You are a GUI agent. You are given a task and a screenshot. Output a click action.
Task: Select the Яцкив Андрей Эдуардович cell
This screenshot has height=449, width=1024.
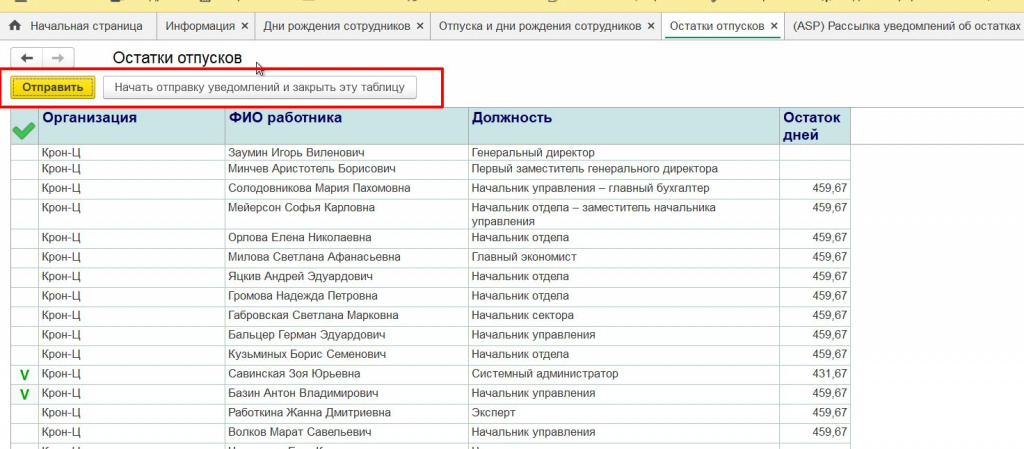coord(347,277)
